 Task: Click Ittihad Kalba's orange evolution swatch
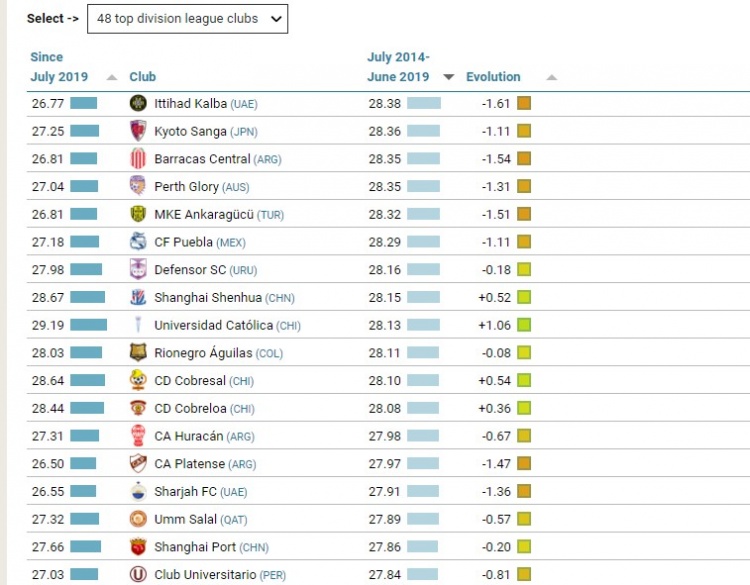[524, 103]
